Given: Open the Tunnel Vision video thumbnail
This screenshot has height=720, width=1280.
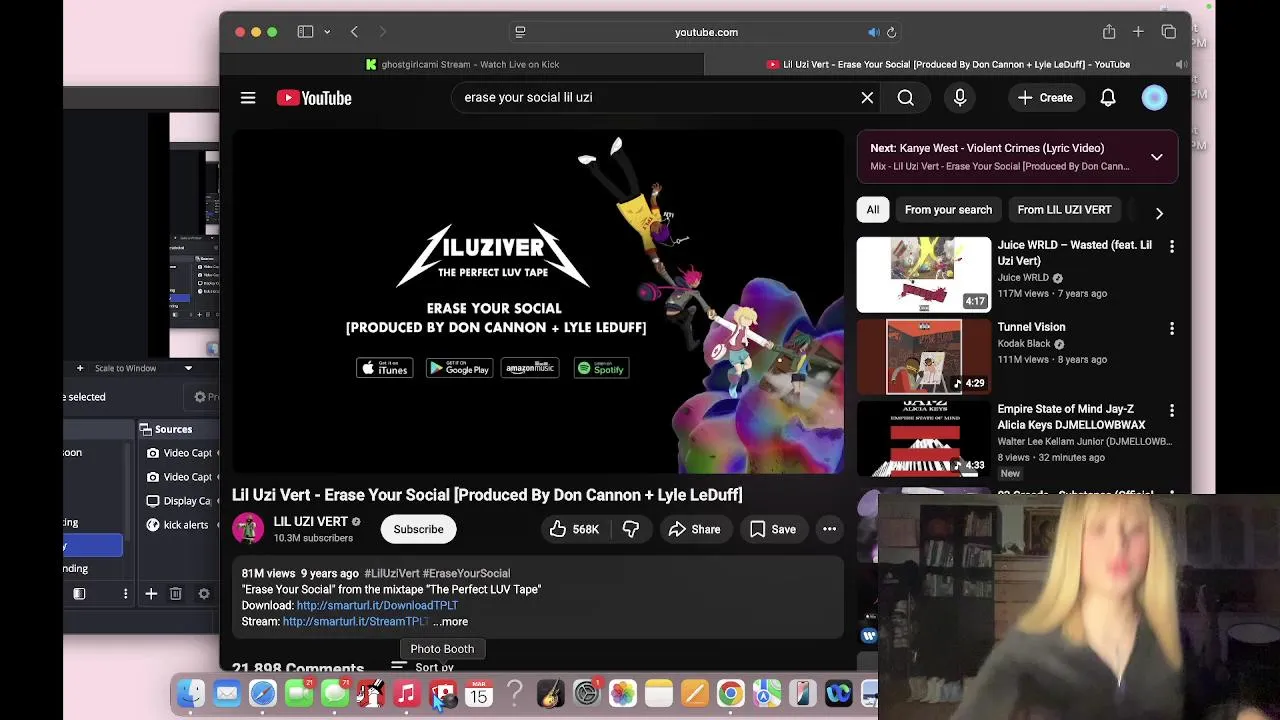Looking at the screenshot, I should click(924, 356).
